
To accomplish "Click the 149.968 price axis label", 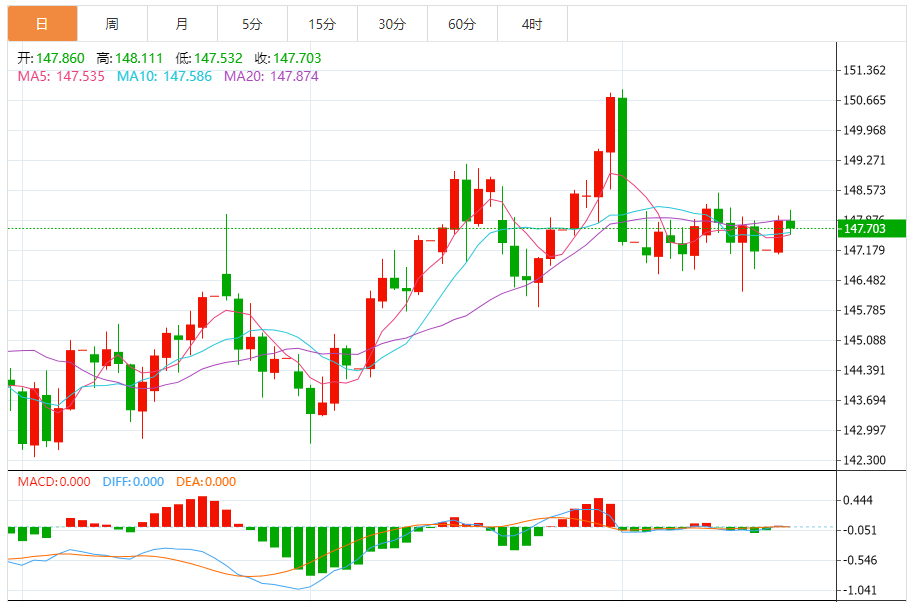I will pyautogui.click(x=865, y=130).
